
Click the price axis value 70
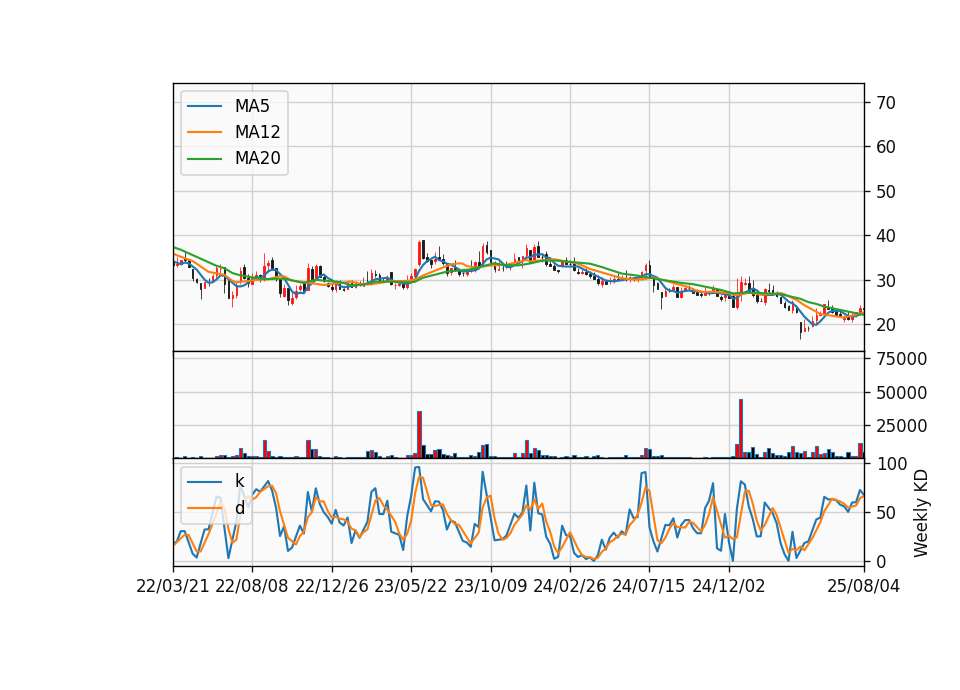pyautogui.click(x=885, y=103)
